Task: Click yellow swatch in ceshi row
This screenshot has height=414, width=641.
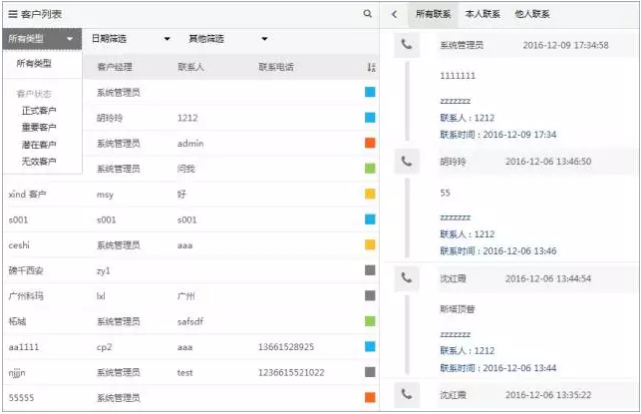Action: click(x=370, y=245)
